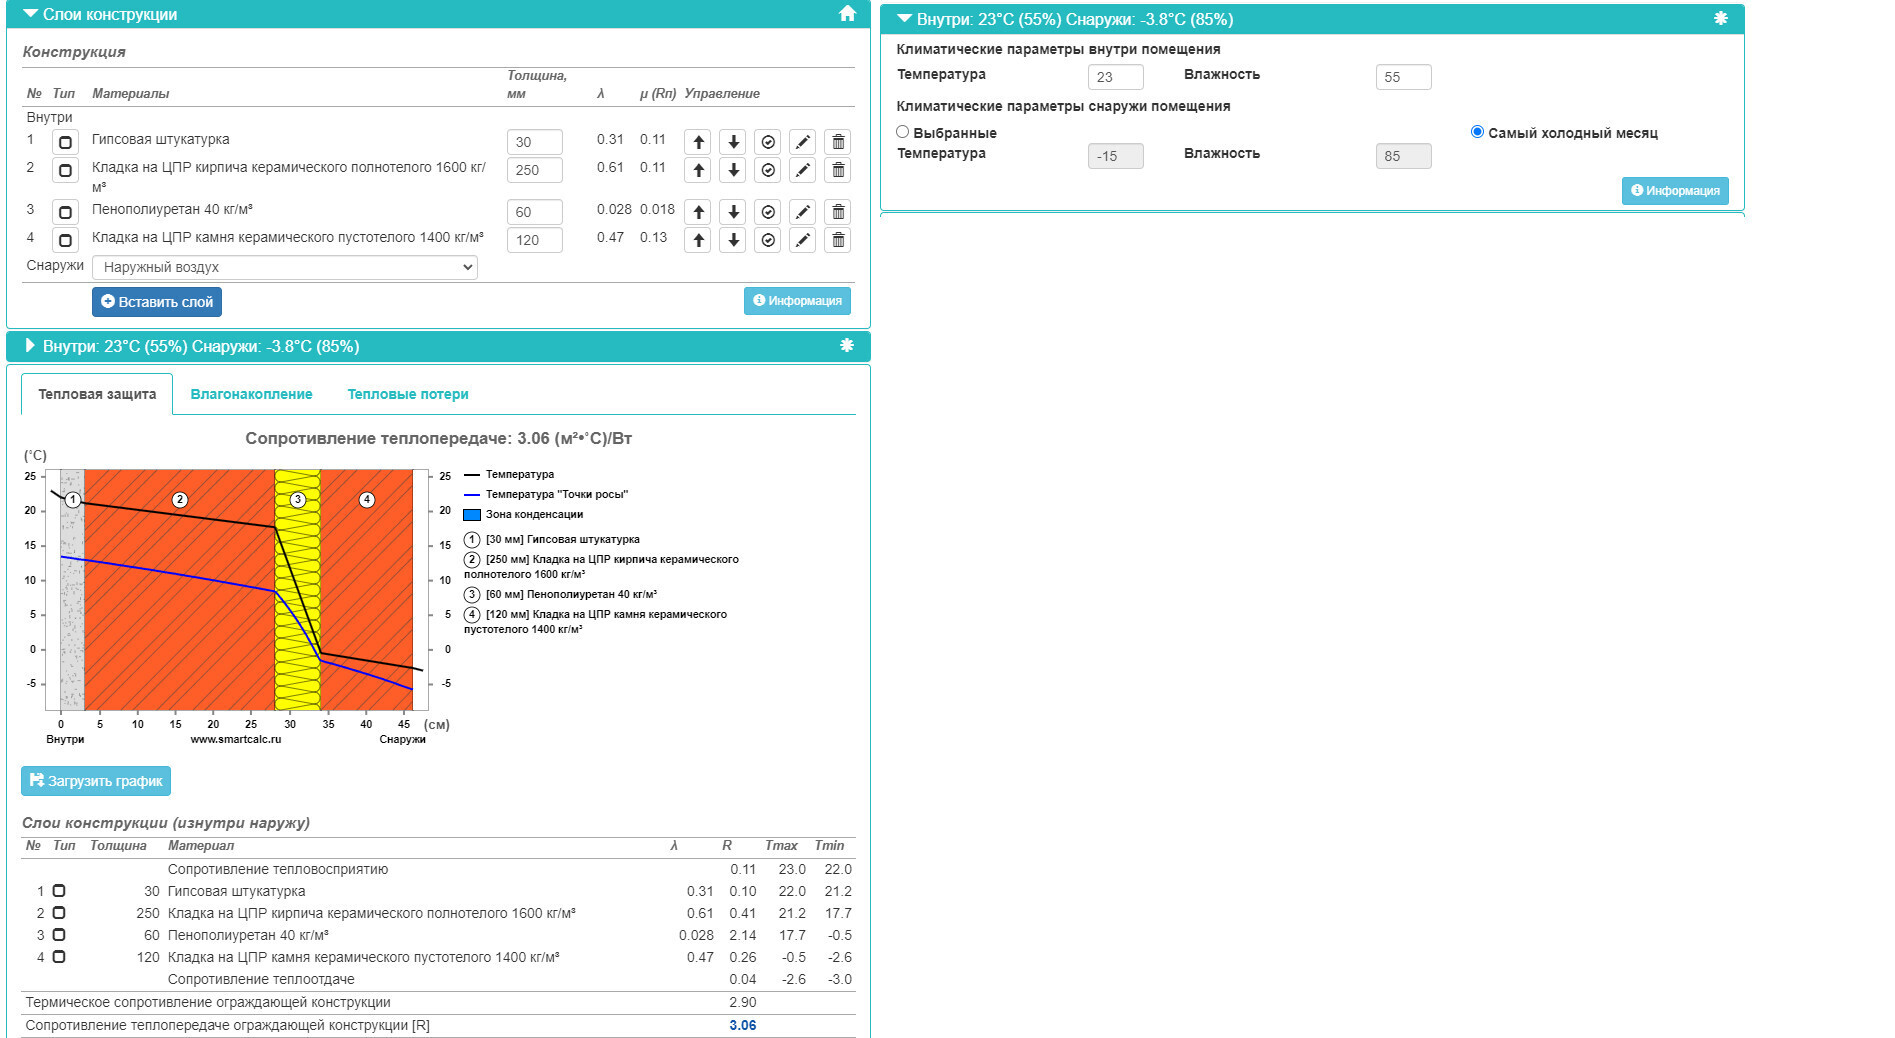Viewport: 1895px width, 1038px height.
Task: Click checkmark icon for layer 4 row
Action: tap(768, 240)
